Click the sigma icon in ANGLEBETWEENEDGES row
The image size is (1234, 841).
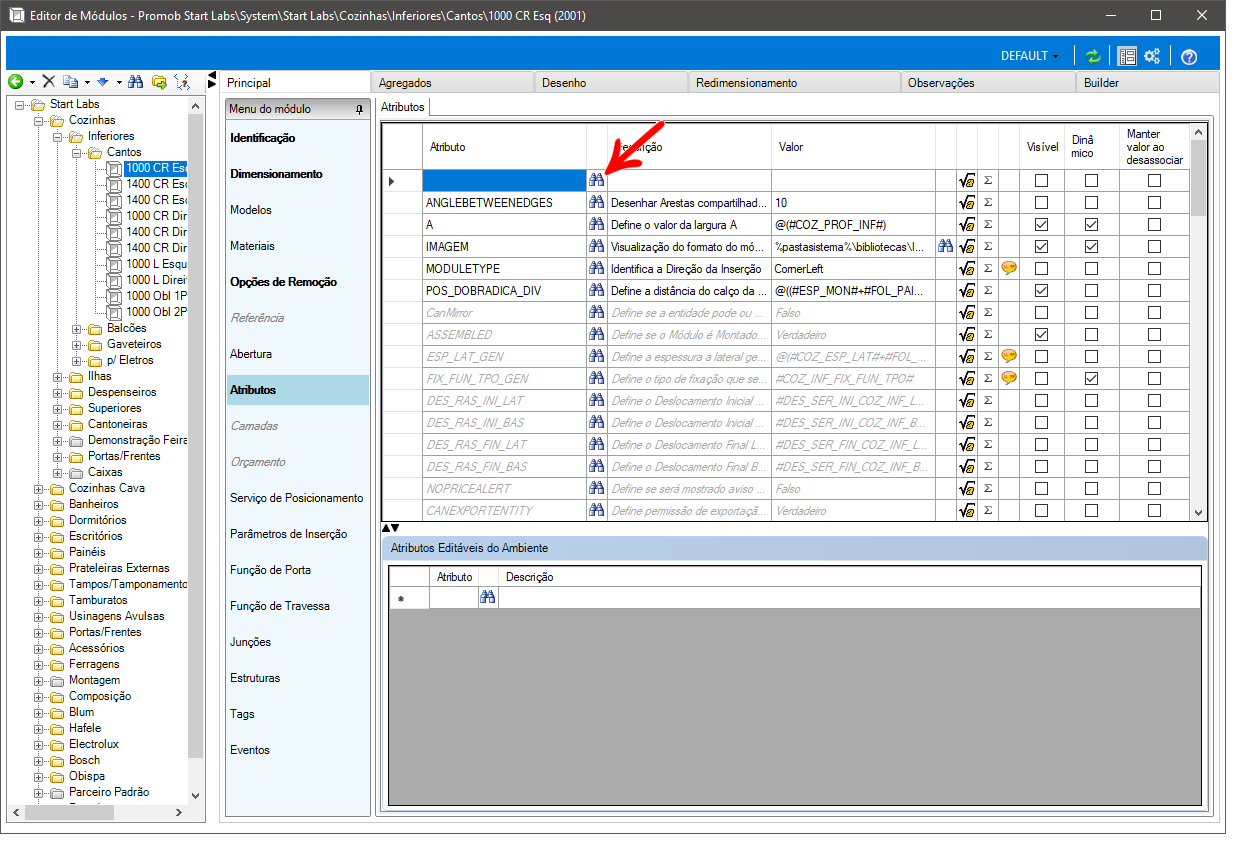pyautogui.click(x=987, y=202)
